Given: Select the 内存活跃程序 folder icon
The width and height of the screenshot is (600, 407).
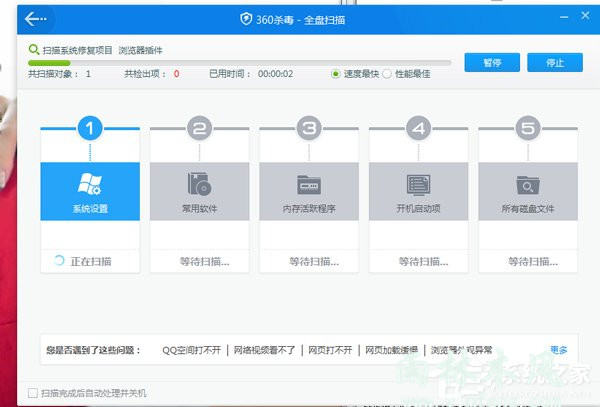Looking at the screenshot, I should coord(309,185).
